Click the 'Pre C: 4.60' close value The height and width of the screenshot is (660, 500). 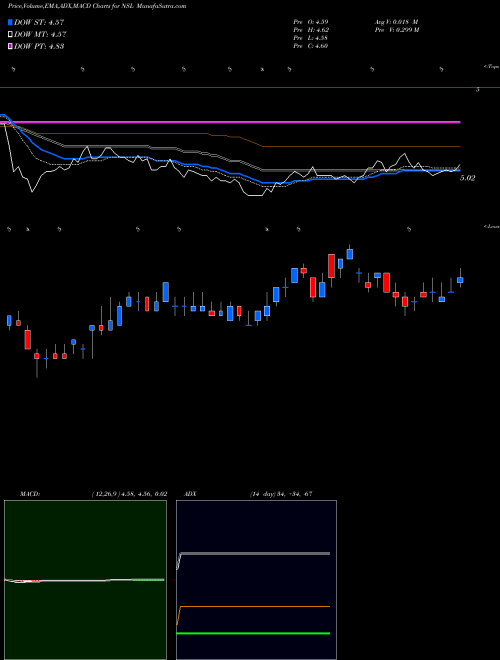point(311,46)
